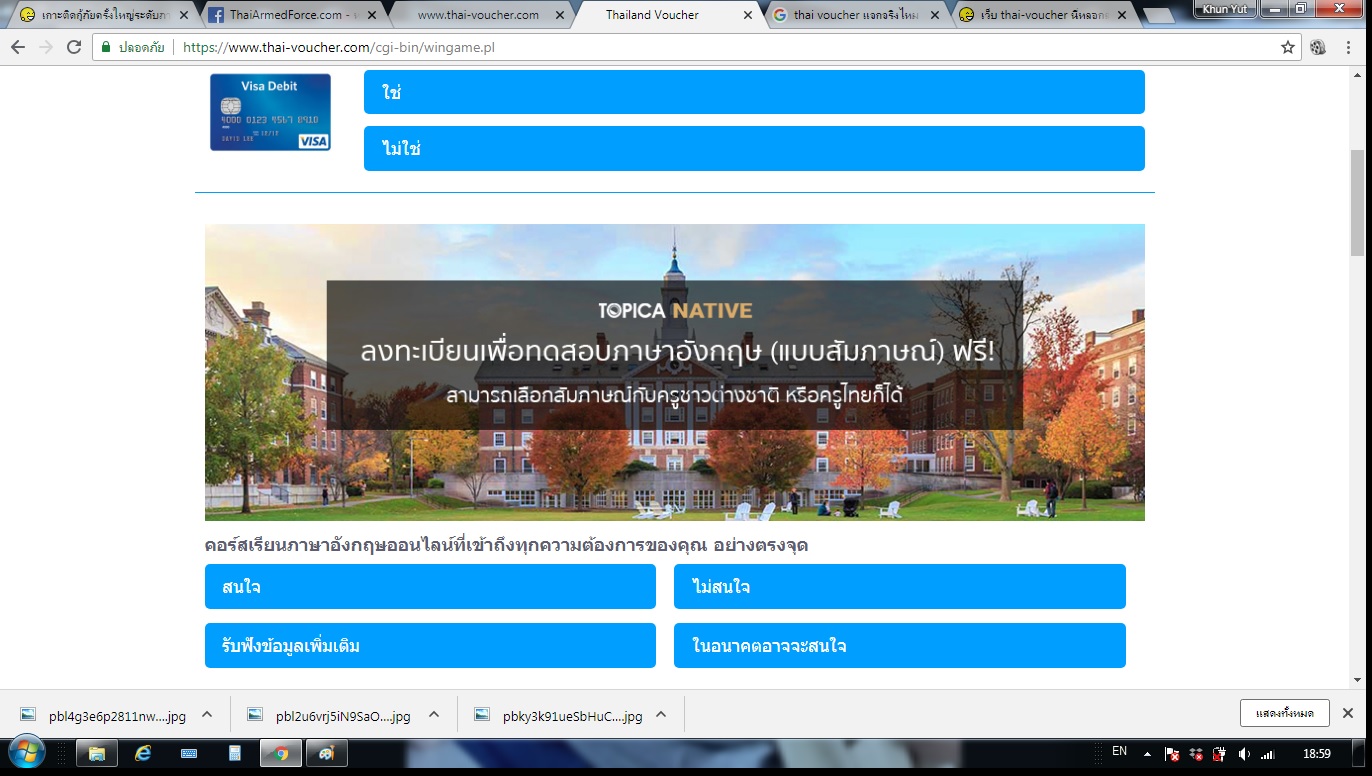Click the page's vertical scrollbar thumb

(x=1357, y=204)
